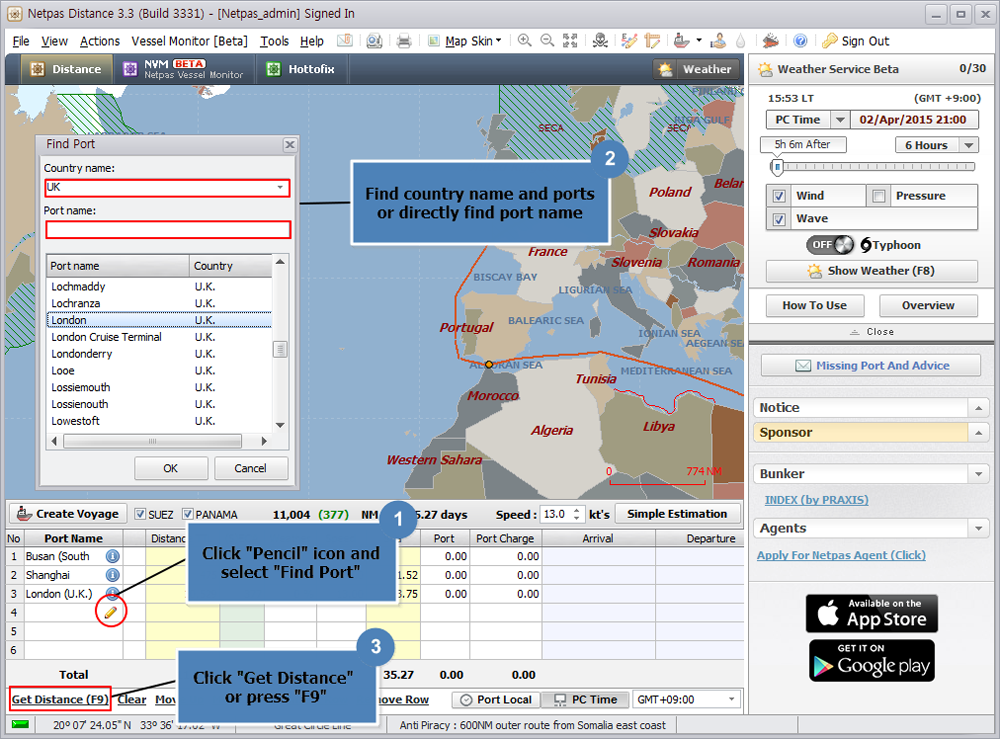This screenshot has height=739, width=1000.
Task: Switch the Typhoon OFF toggle on
Action: [830, 245]
